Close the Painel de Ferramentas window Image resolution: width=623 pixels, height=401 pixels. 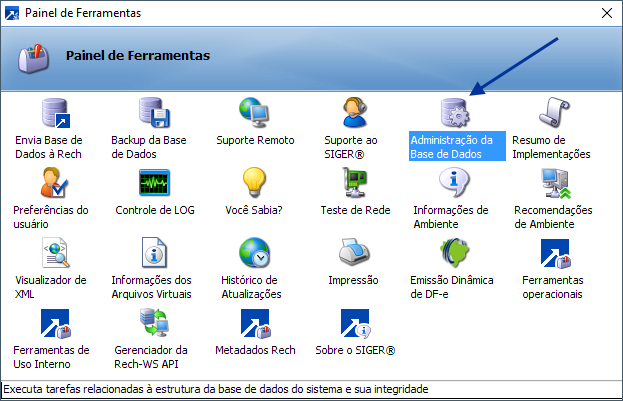coord(607,13)
